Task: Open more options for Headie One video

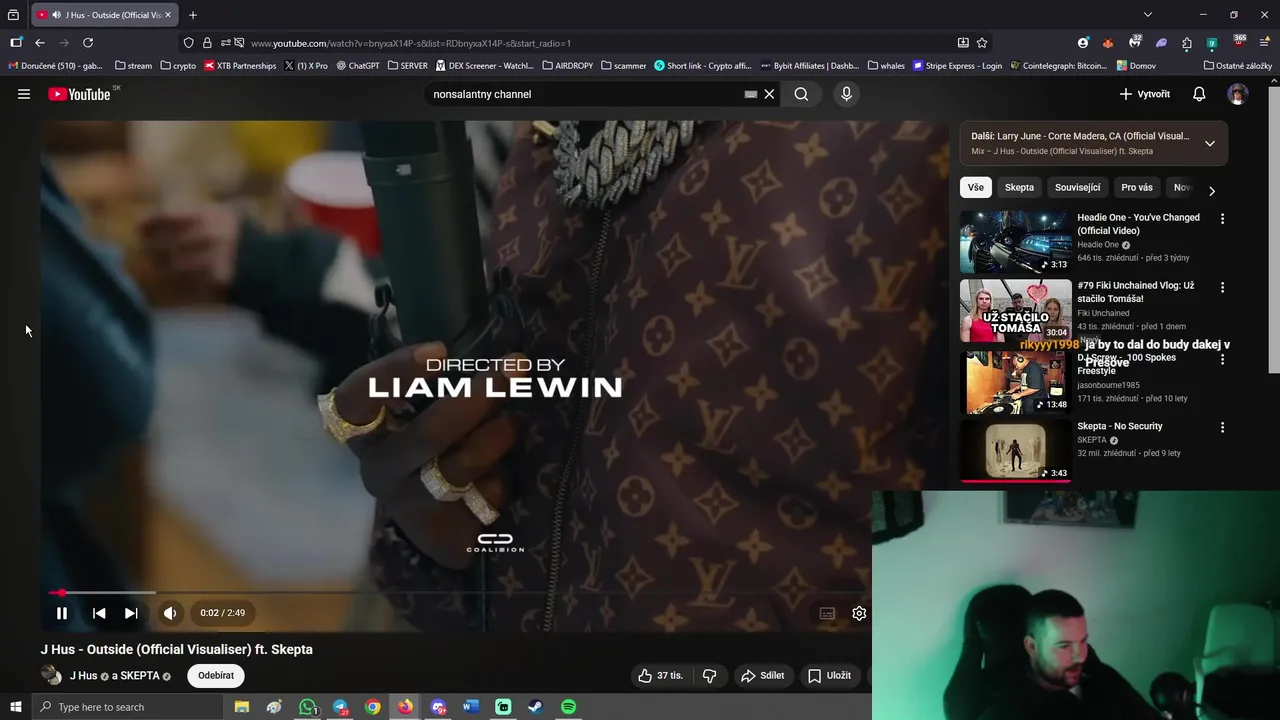Action: [x=1222, y=218]
